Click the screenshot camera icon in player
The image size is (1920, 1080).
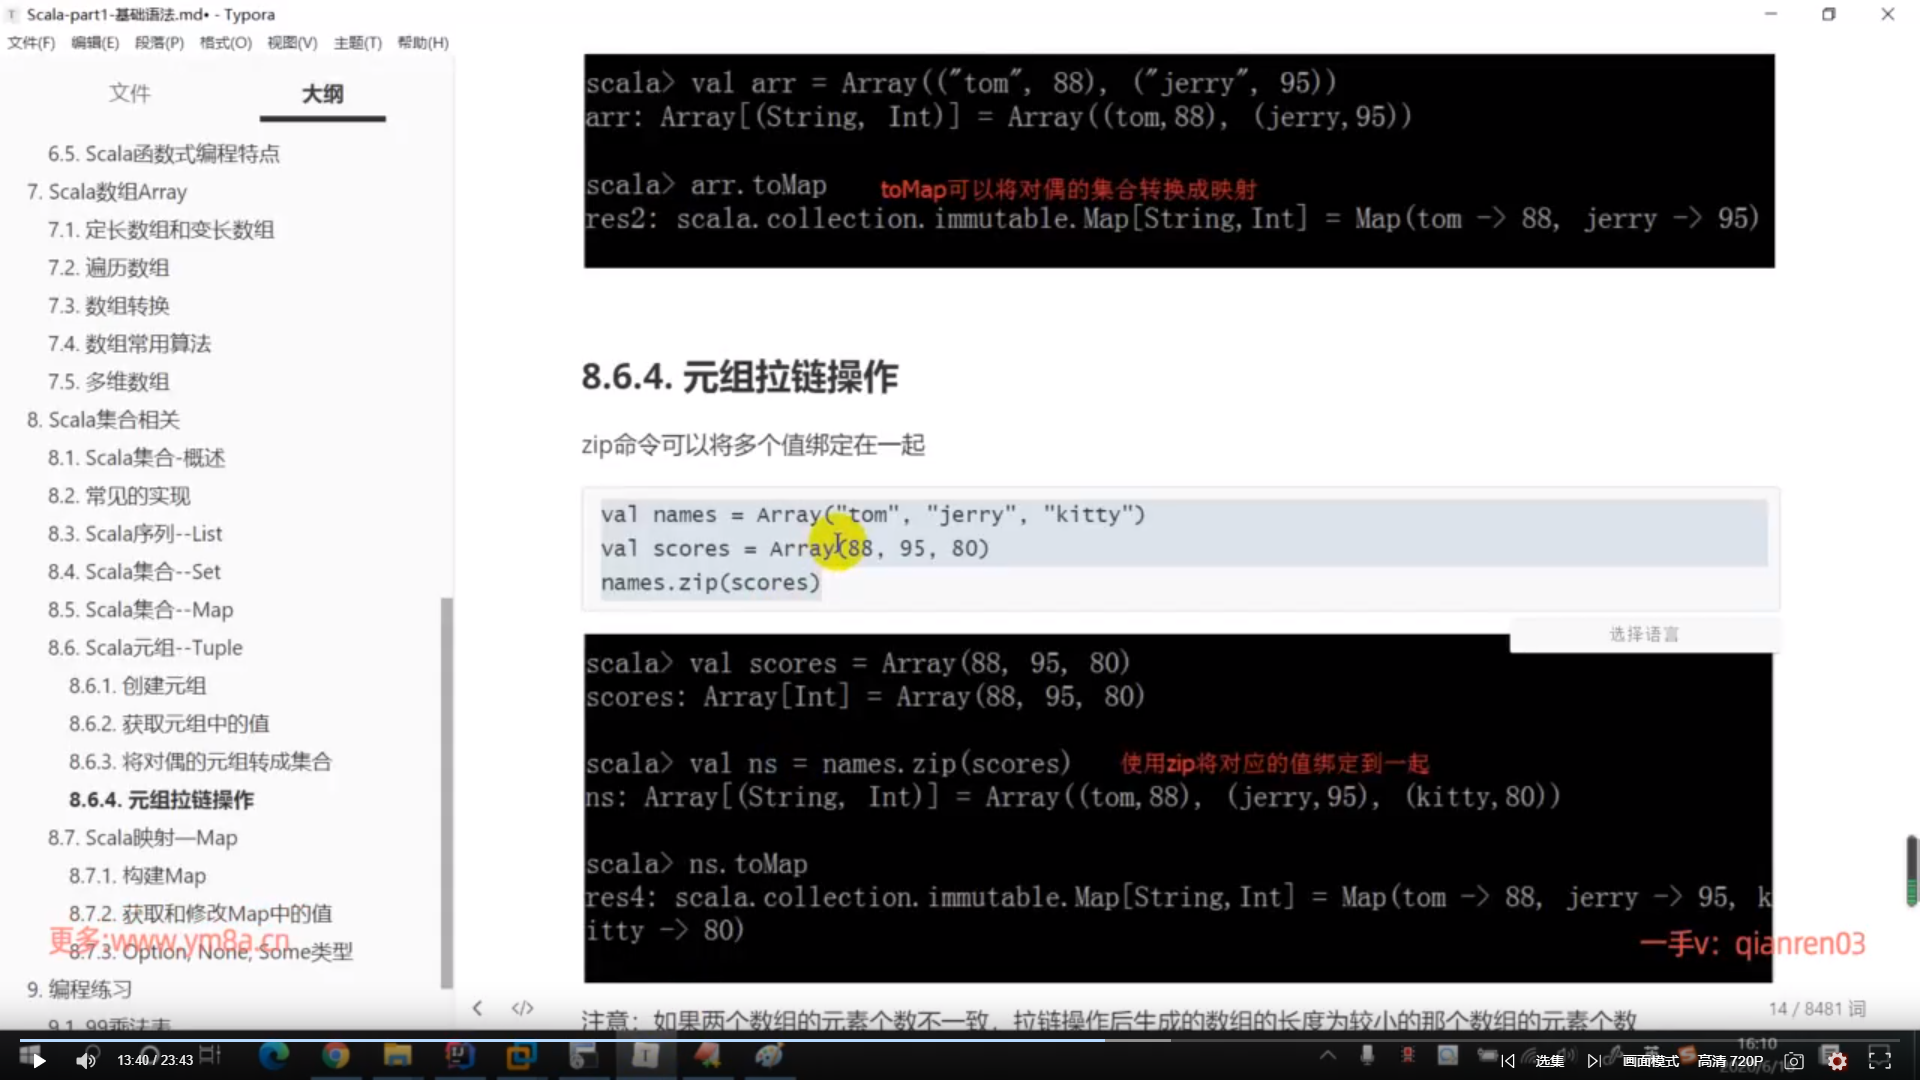[x=1794, y=1061]
